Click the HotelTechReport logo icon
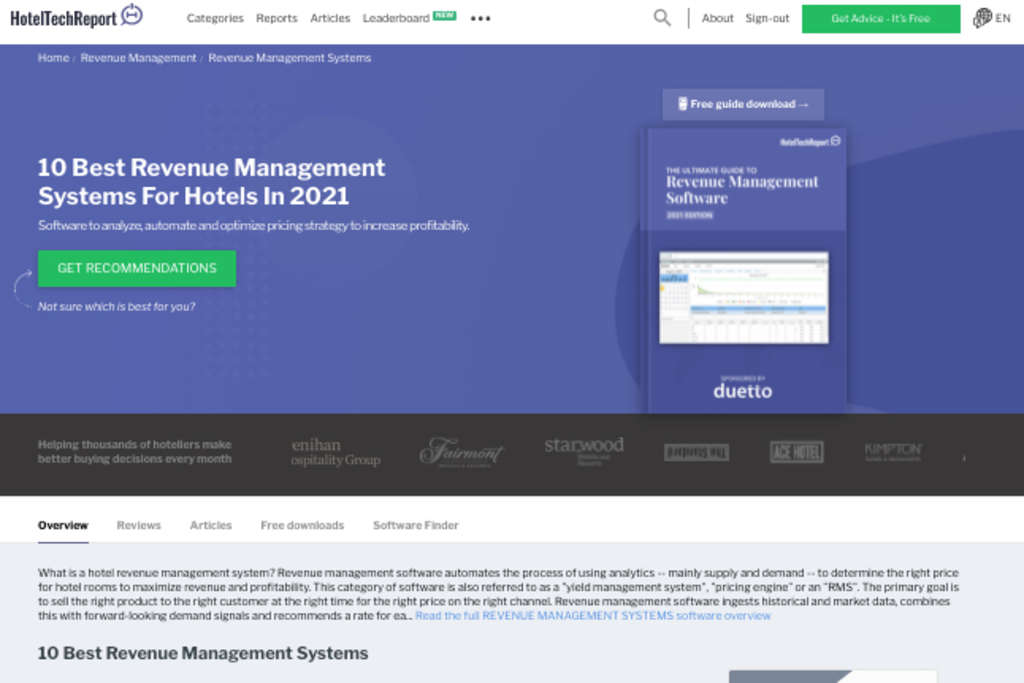Image resolution: width=1024 pixels, height=683 pixels. pyautogui.click(x=134, y=15)
